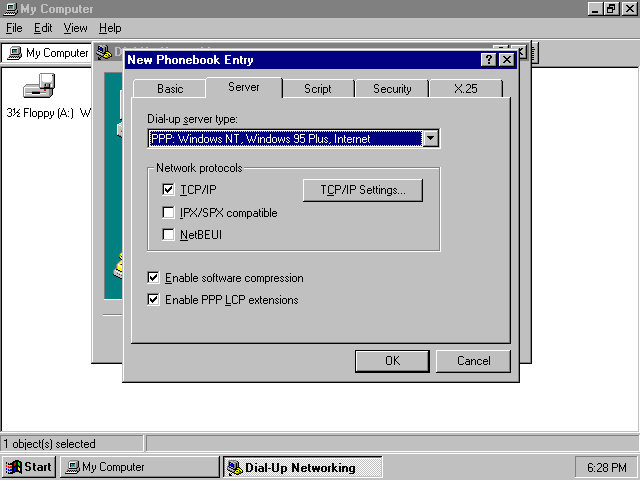The height and width of the screenshot is (480, 640).
Task: Confirm the phonebook entry with OK
Action: coord(392,361)
